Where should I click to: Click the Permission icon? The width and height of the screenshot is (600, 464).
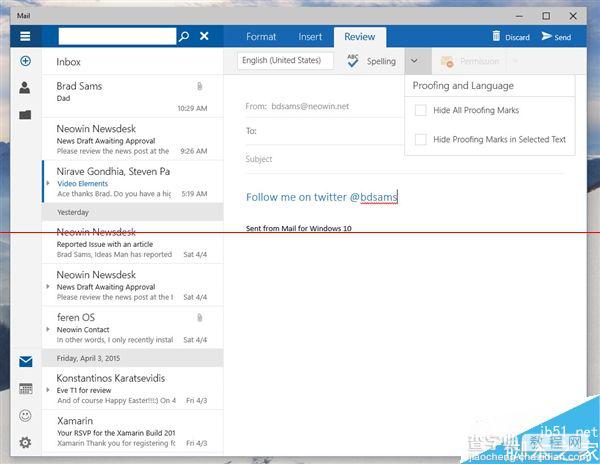click(x=447, y=61)
